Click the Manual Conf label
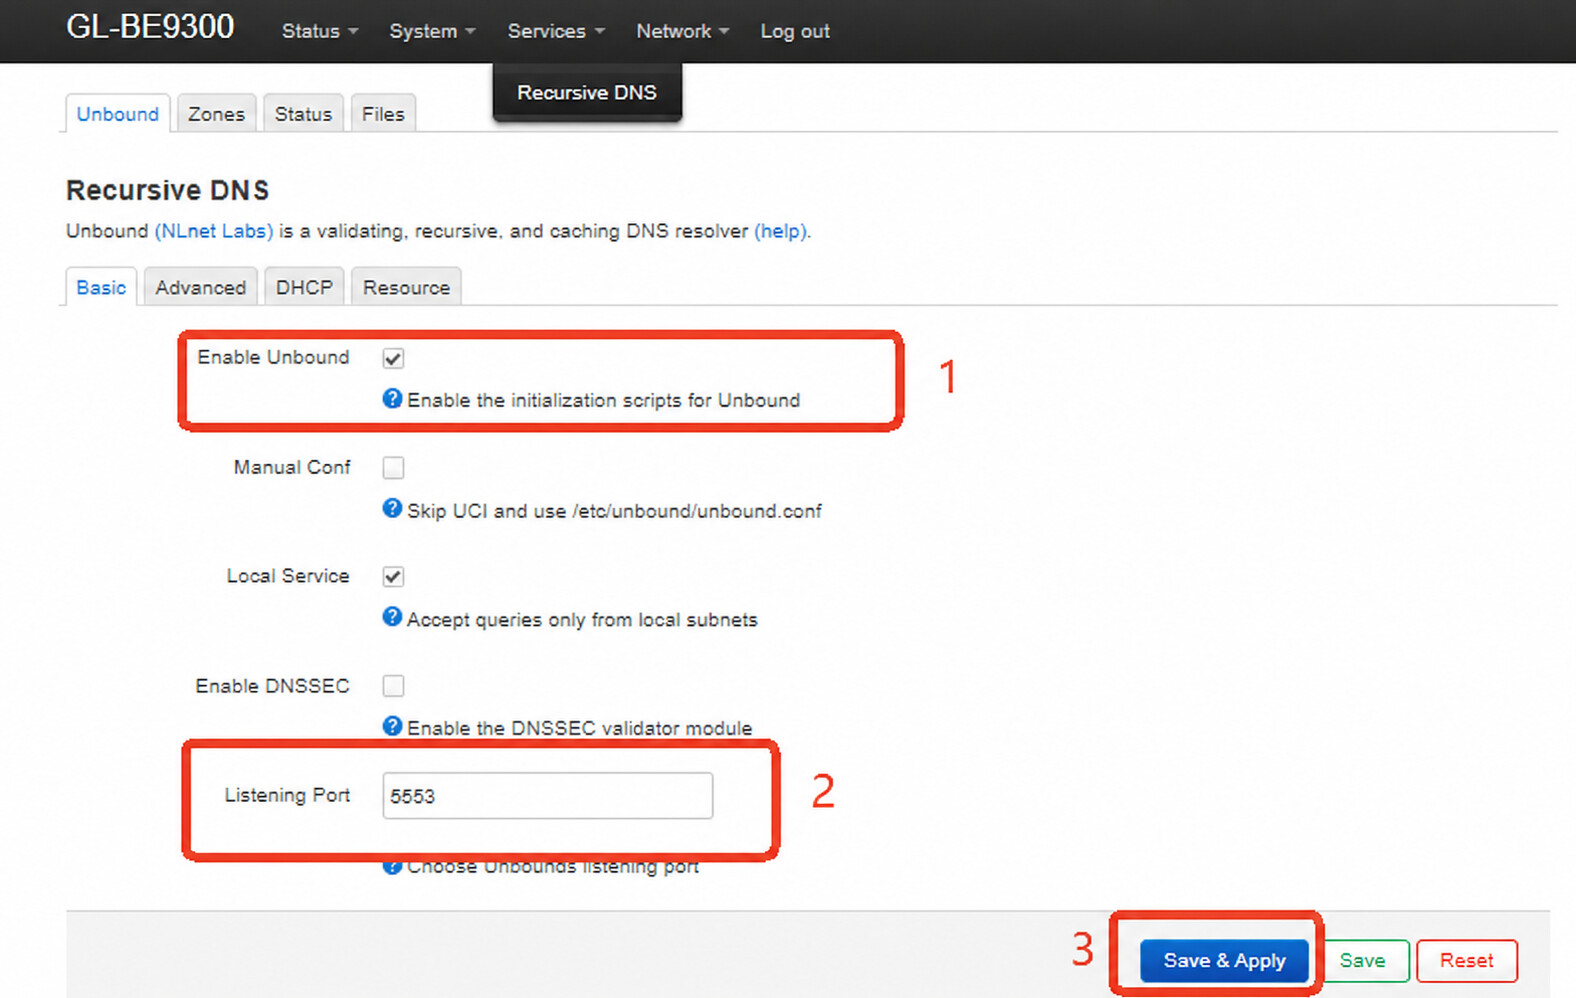Viewport: 1576px width, 998px height. [x=292, y=467]
